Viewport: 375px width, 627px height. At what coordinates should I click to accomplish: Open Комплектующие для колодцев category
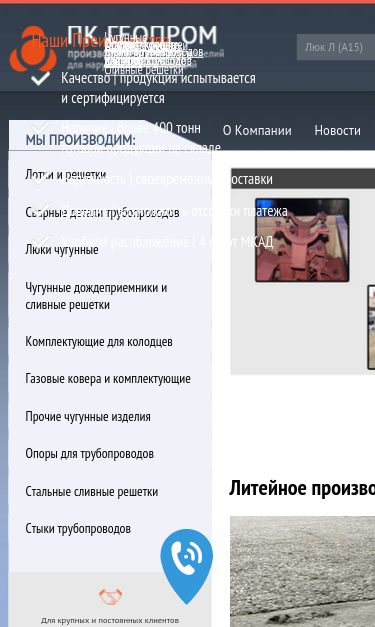(99, 341)
